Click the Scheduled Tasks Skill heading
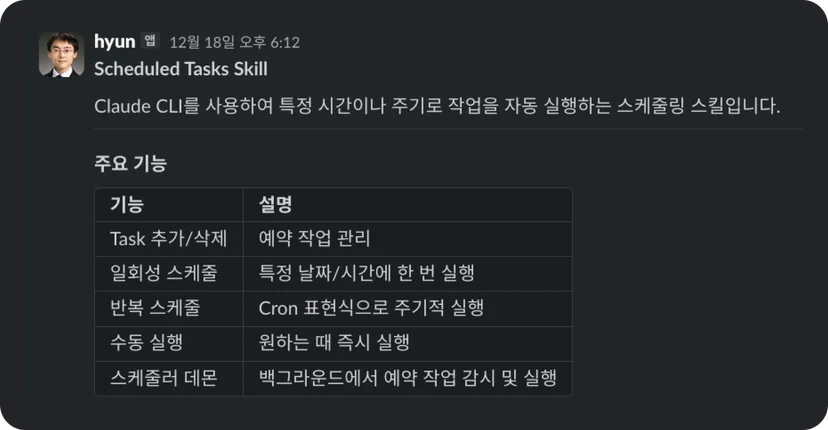The height and width of the screenshot is (430, 828). click(181, 69)
